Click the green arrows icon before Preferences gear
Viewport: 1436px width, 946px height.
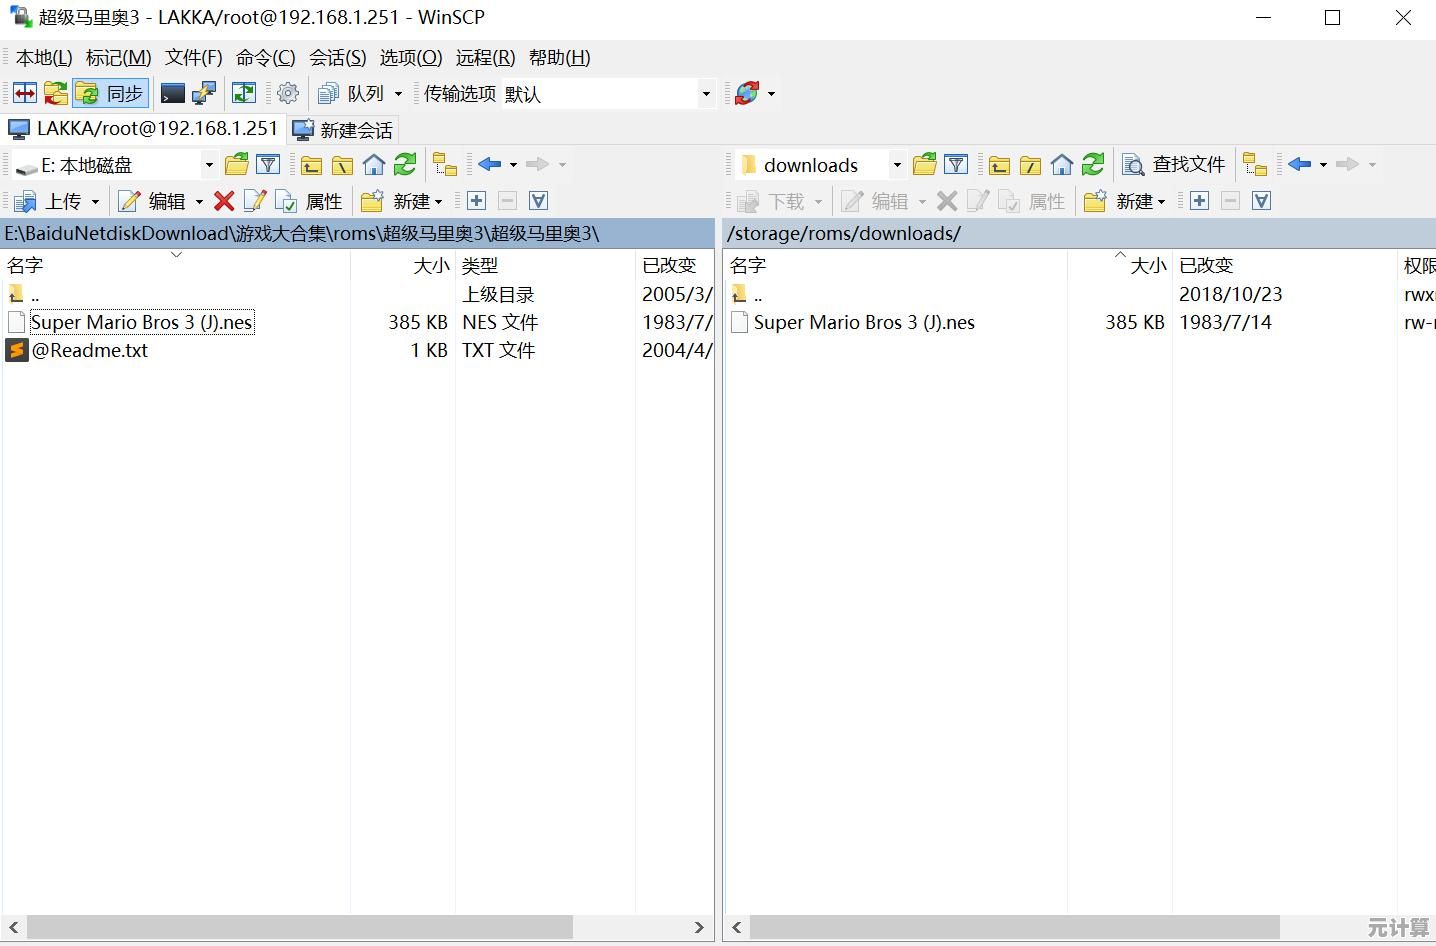(243, 93)
